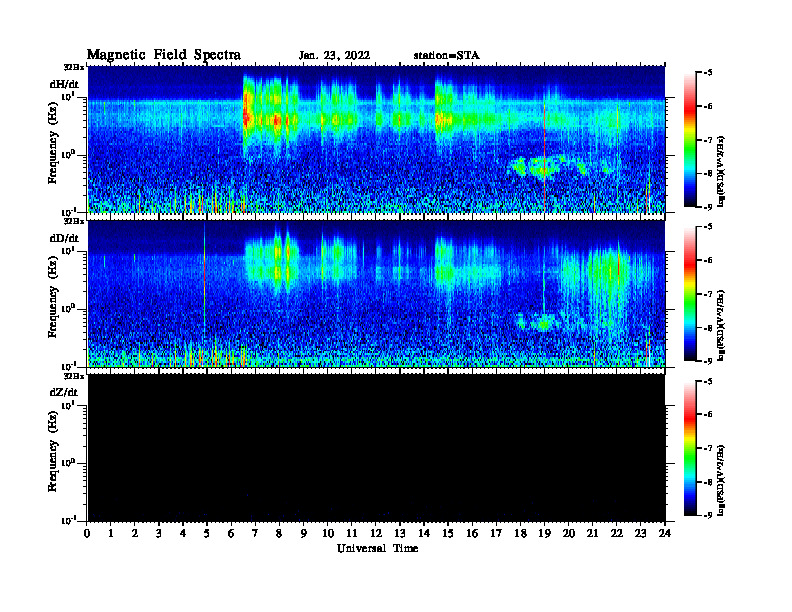Image resolution: width=792 pixels, height=612 pixels.
Task: Click hour "14" on the Universal Time axis
Action: pos(424,533)
